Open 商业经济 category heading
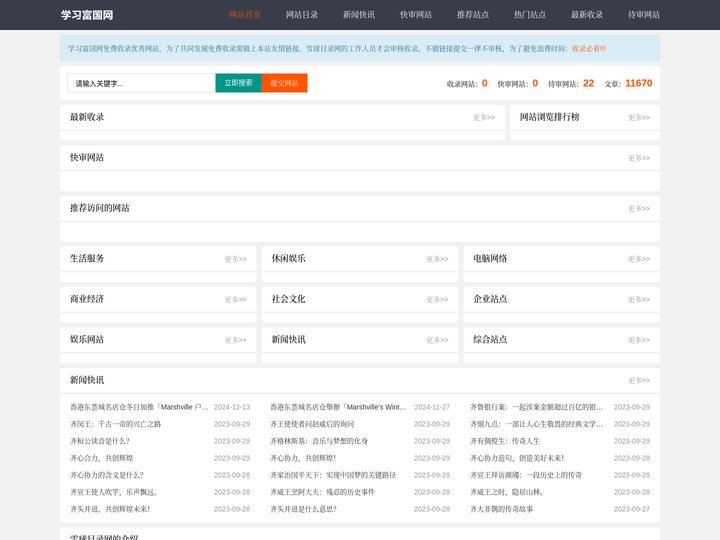 click(x=87, y=299)
